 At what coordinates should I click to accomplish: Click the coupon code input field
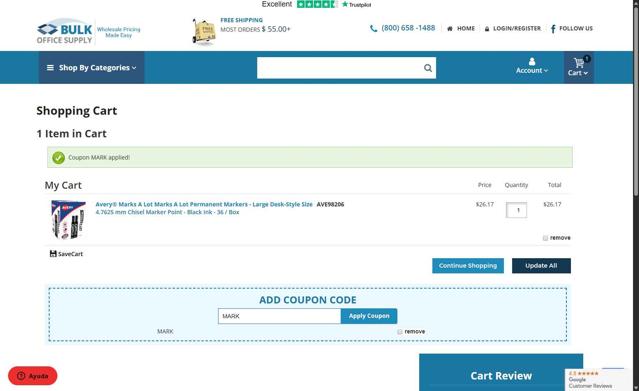tap(279, 316)
